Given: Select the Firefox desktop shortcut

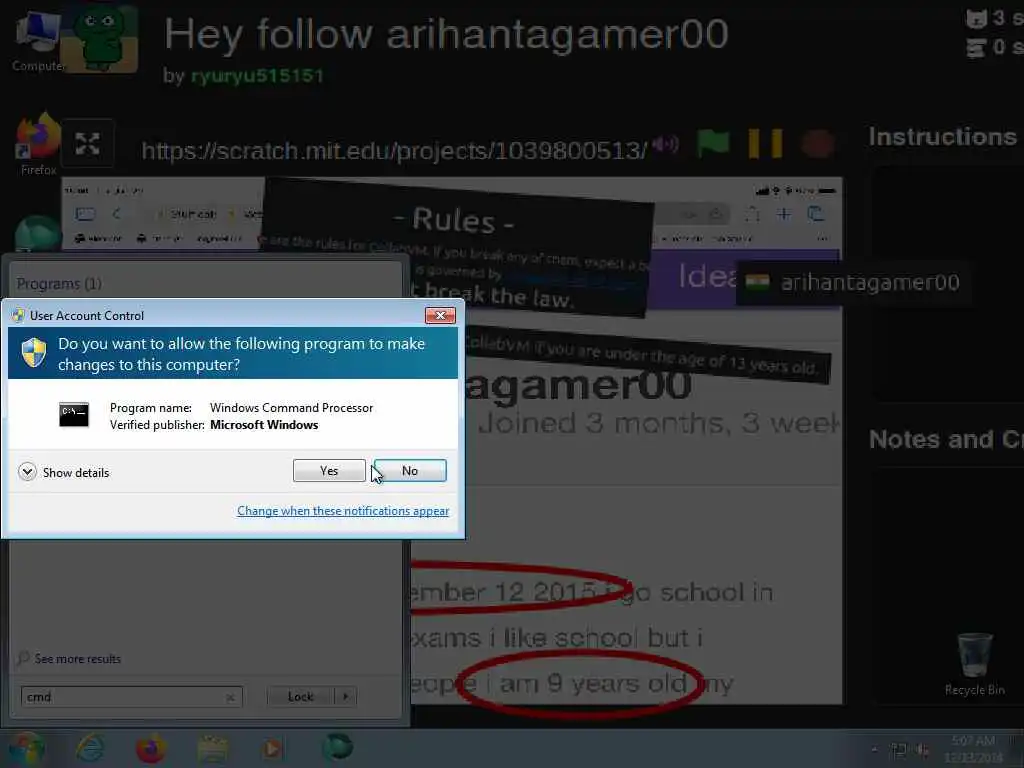Looking at the screenshot, I should (x=38, y=144).
